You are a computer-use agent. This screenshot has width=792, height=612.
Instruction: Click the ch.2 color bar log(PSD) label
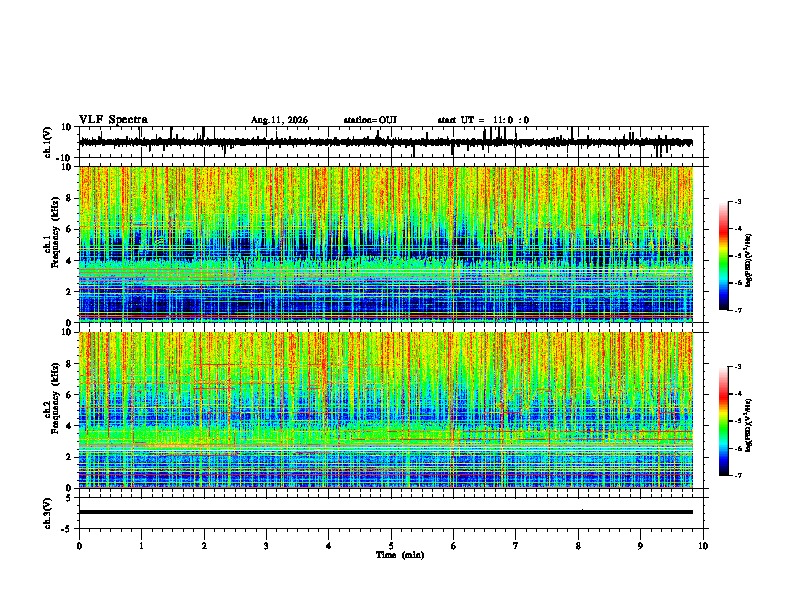(749, 425)
